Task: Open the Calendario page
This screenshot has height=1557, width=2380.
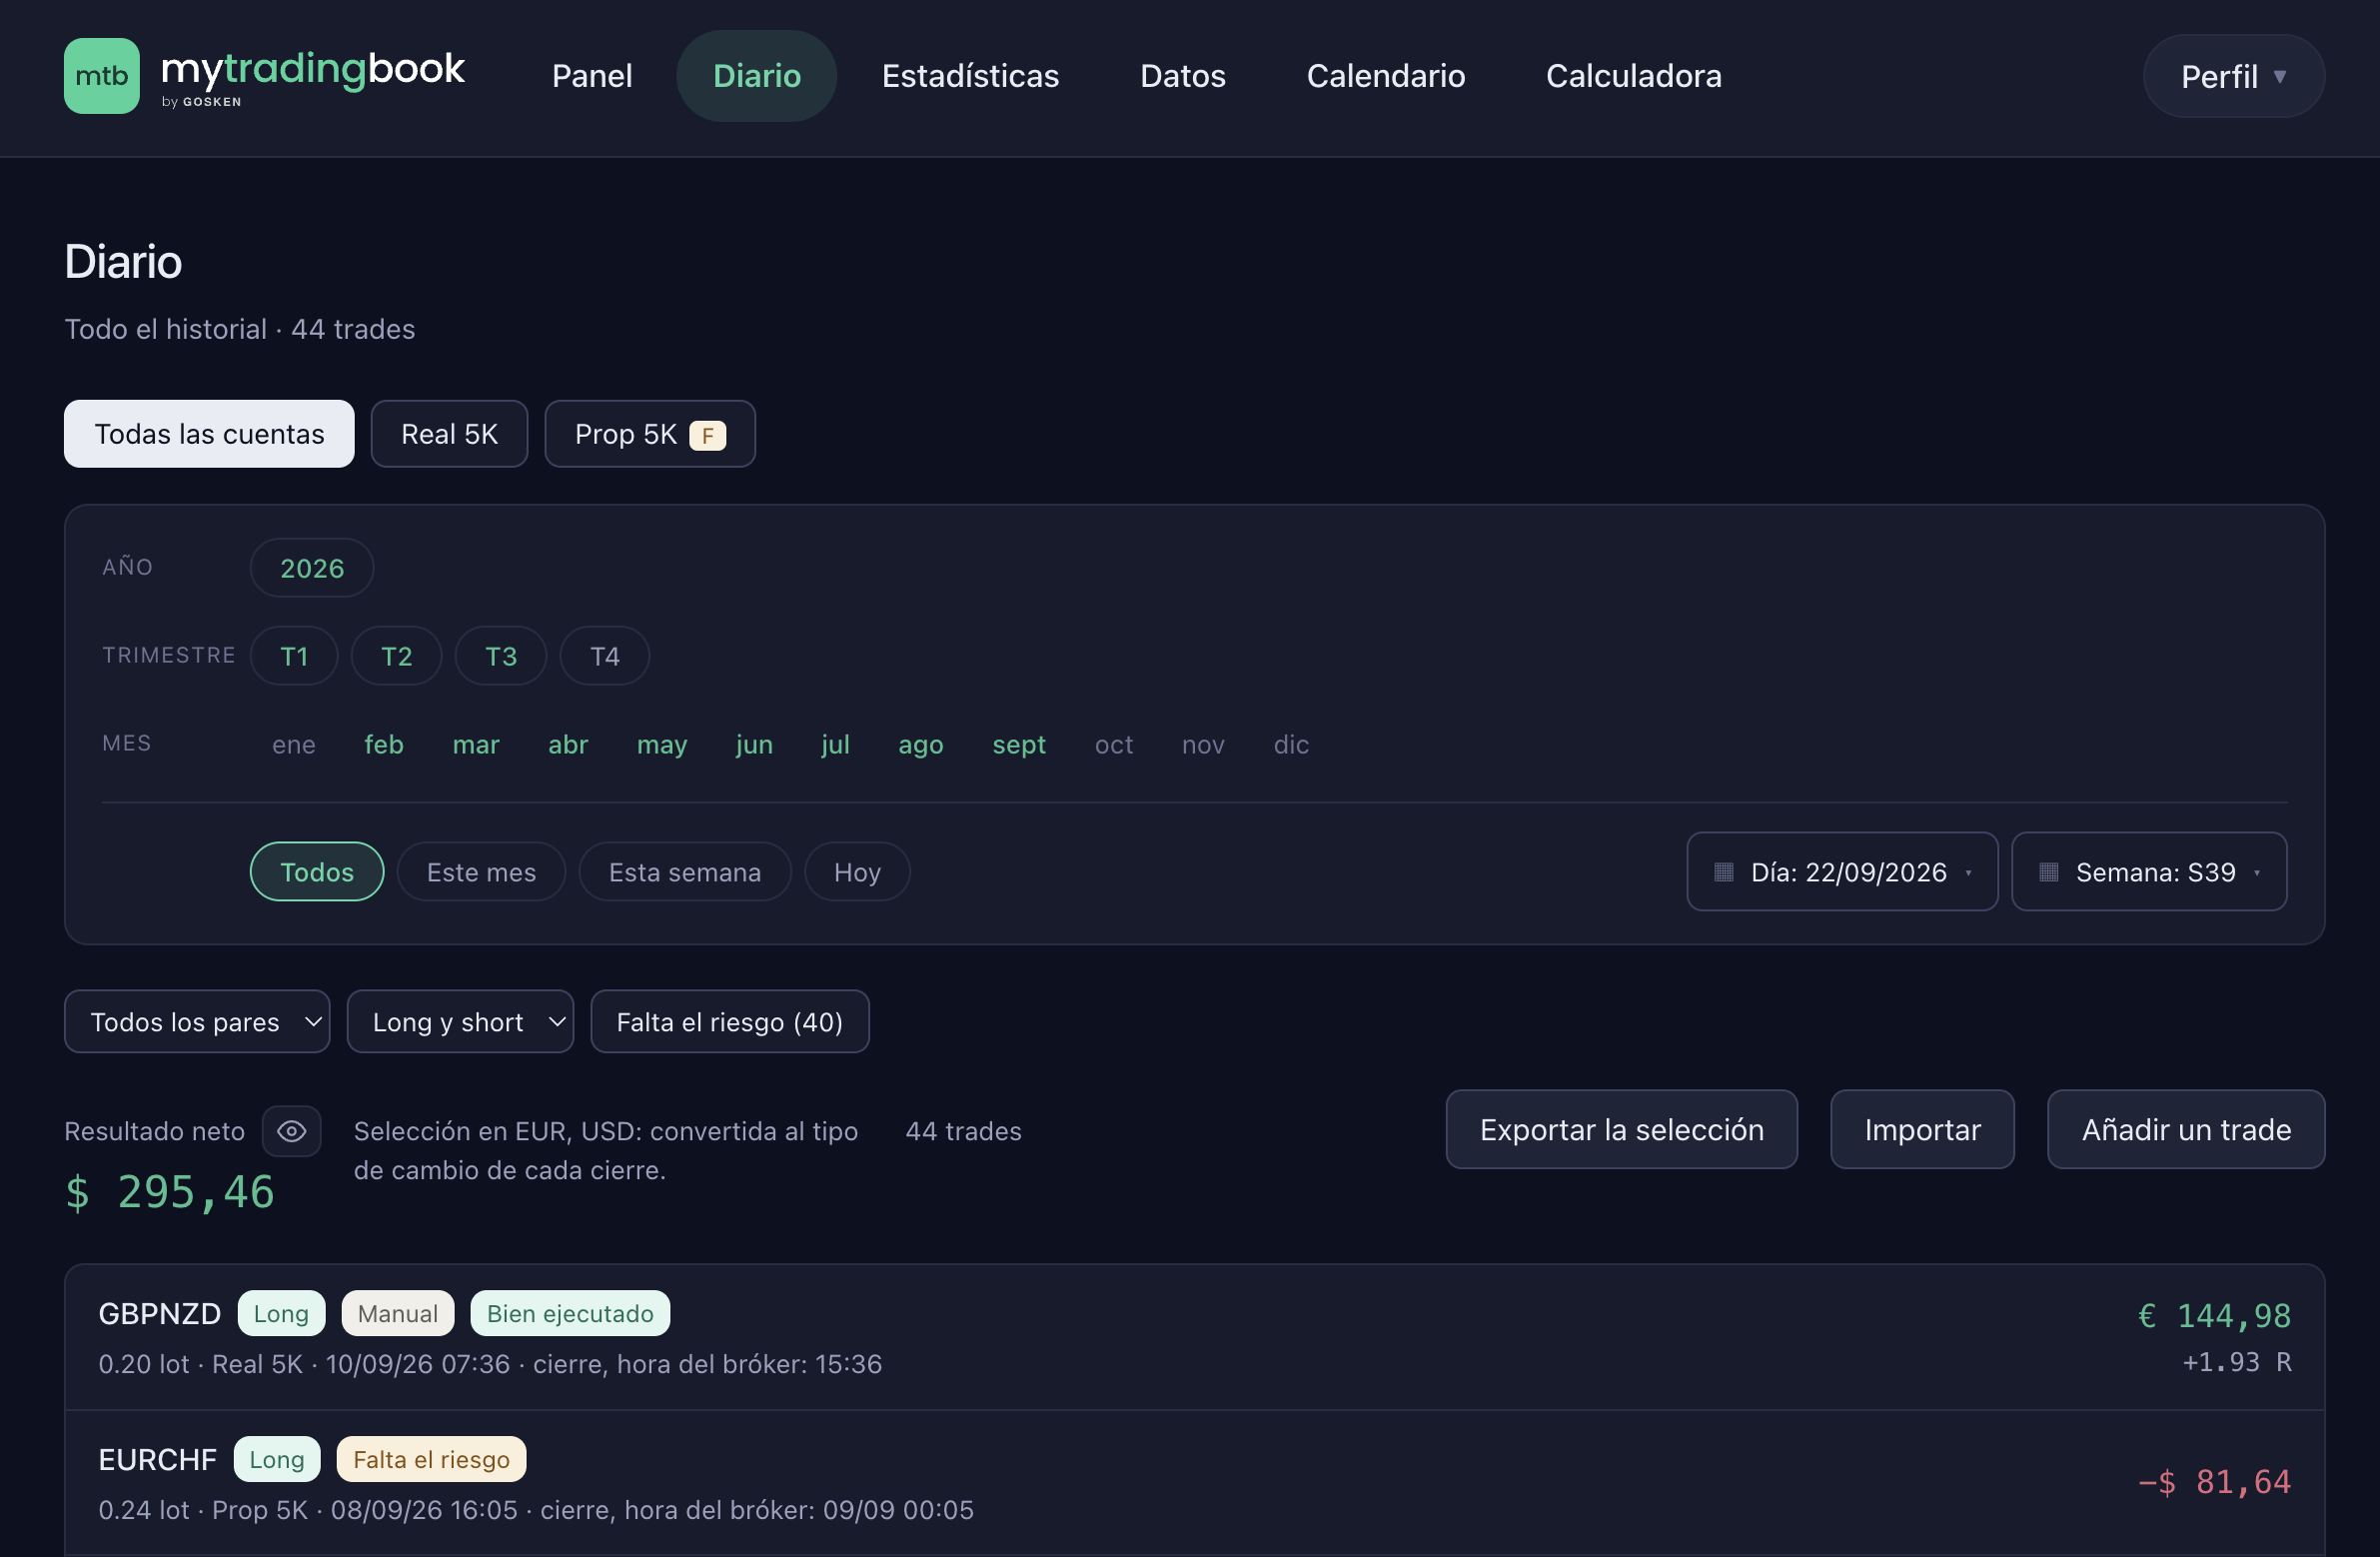Action: [1385, 76]
